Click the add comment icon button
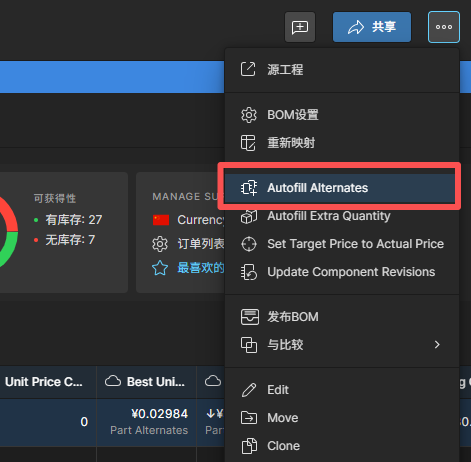The height and width of the screenshot is (462, 471). (300, 27)
